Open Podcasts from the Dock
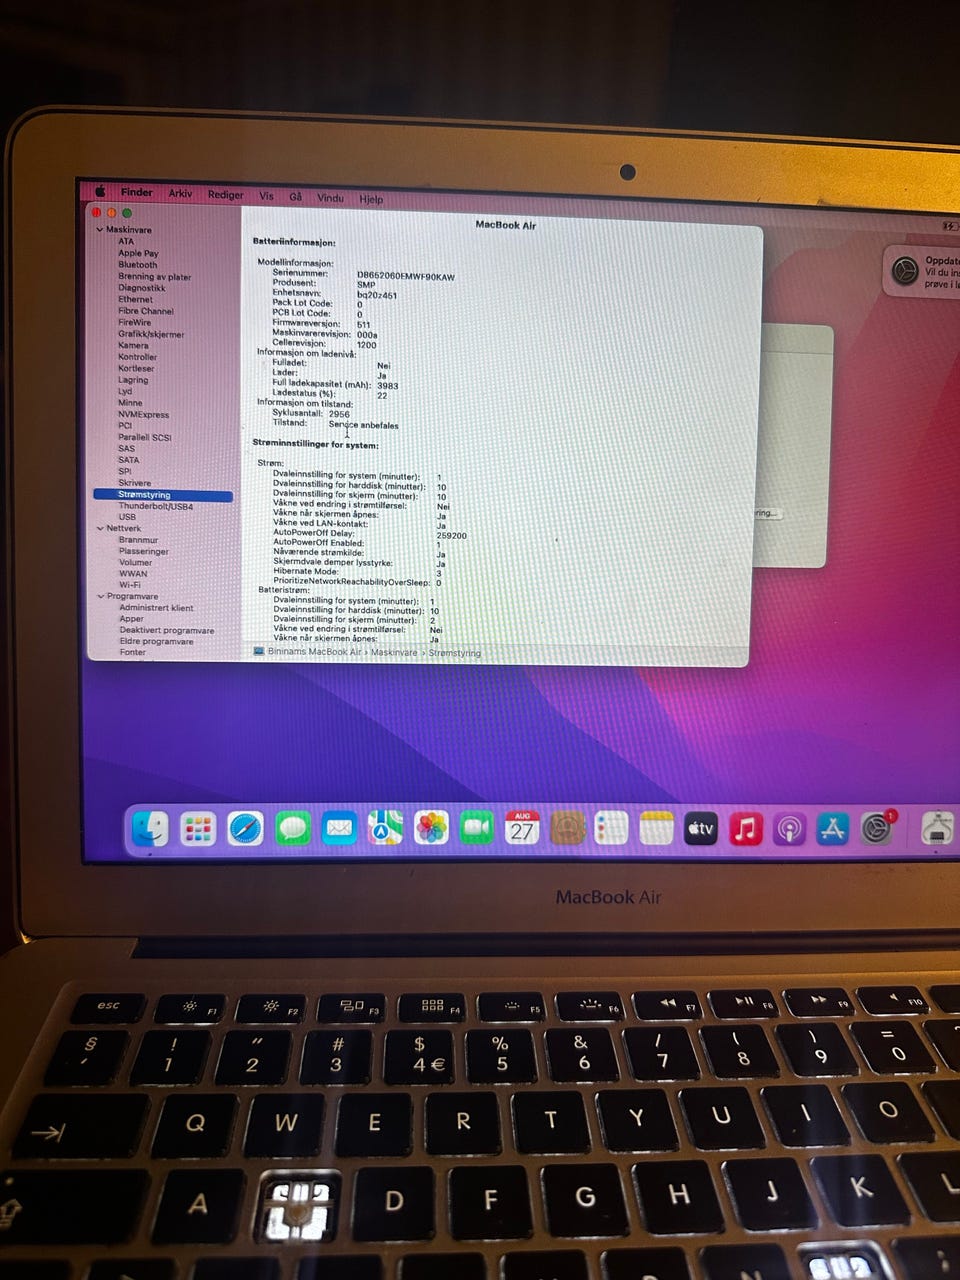 coord(790,829)
